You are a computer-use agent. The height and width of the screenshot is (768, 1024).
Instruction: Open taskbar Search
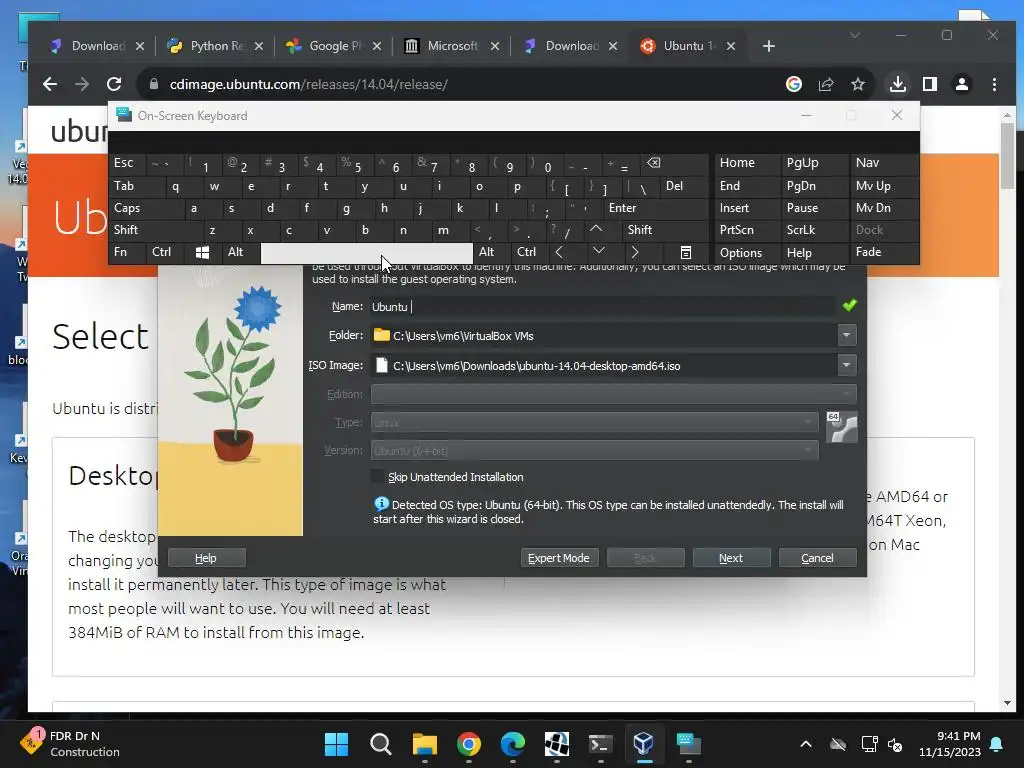[x=381, y=744]
